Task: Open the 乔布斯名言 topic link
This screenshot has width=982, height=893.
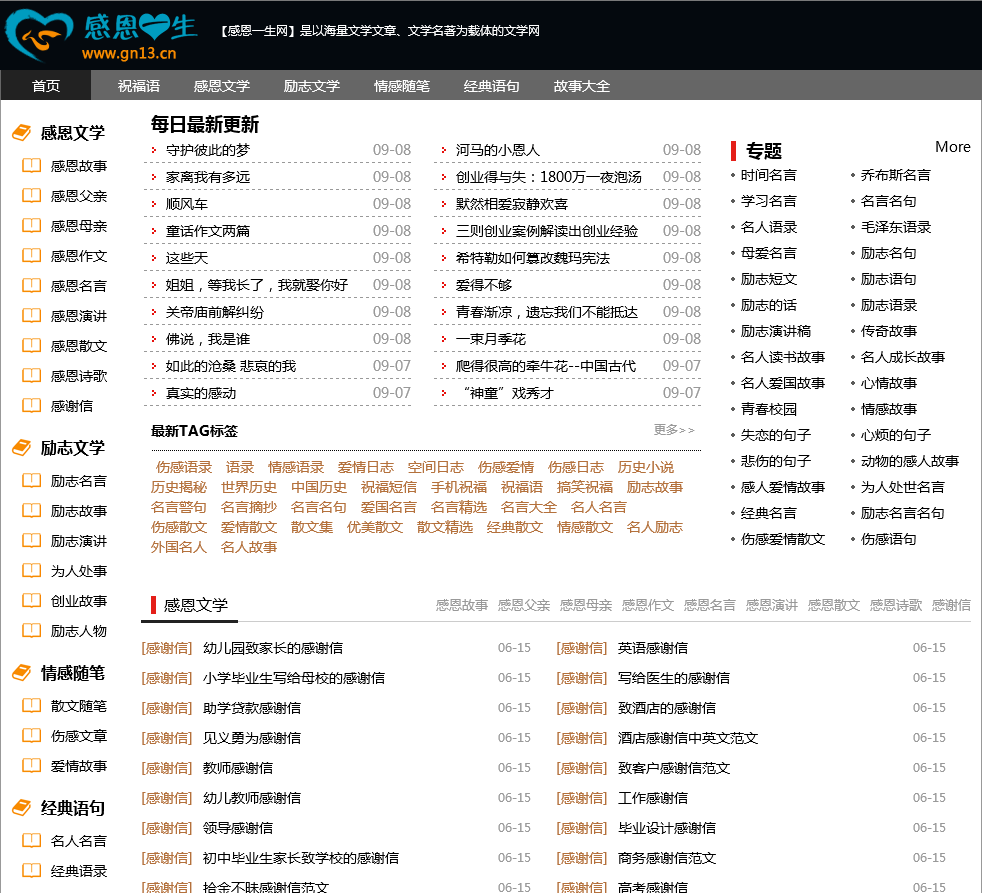Action: pos(895,175)
